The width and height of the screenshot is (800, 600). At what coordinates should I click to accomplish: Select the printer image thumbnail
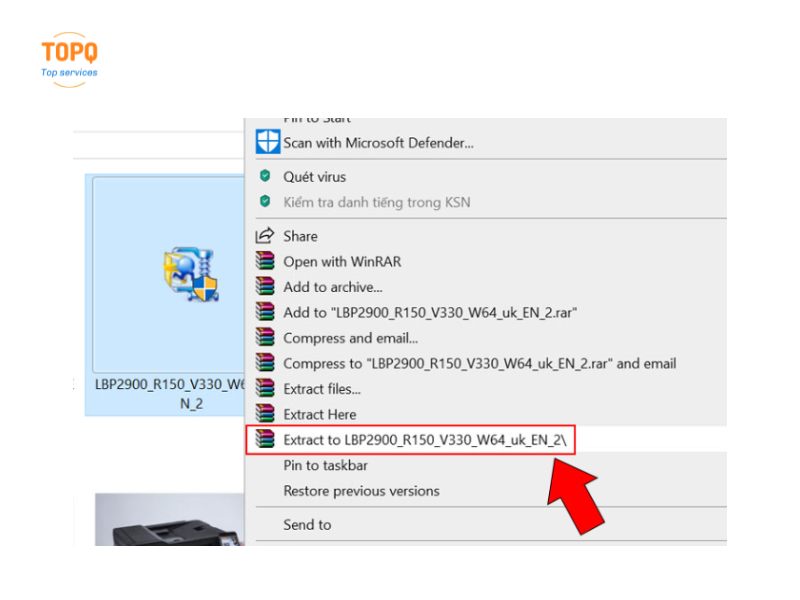[x=170, y=519]
